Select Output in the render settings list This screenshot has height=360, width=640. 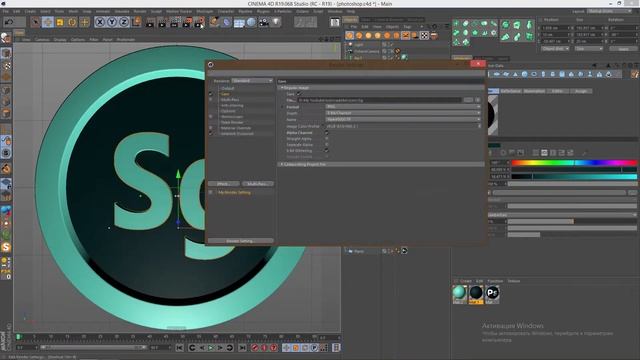(x=228, y=88)
